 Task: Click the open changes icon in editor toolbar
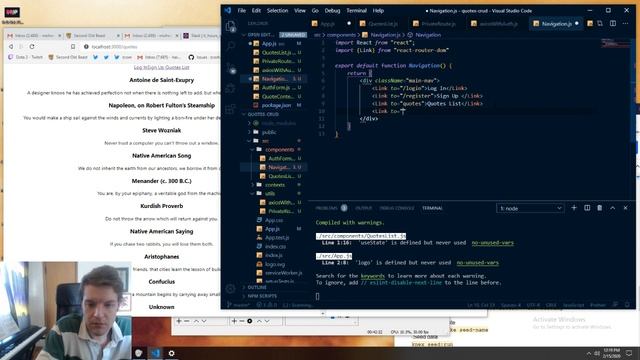click(x=600, y=24)
